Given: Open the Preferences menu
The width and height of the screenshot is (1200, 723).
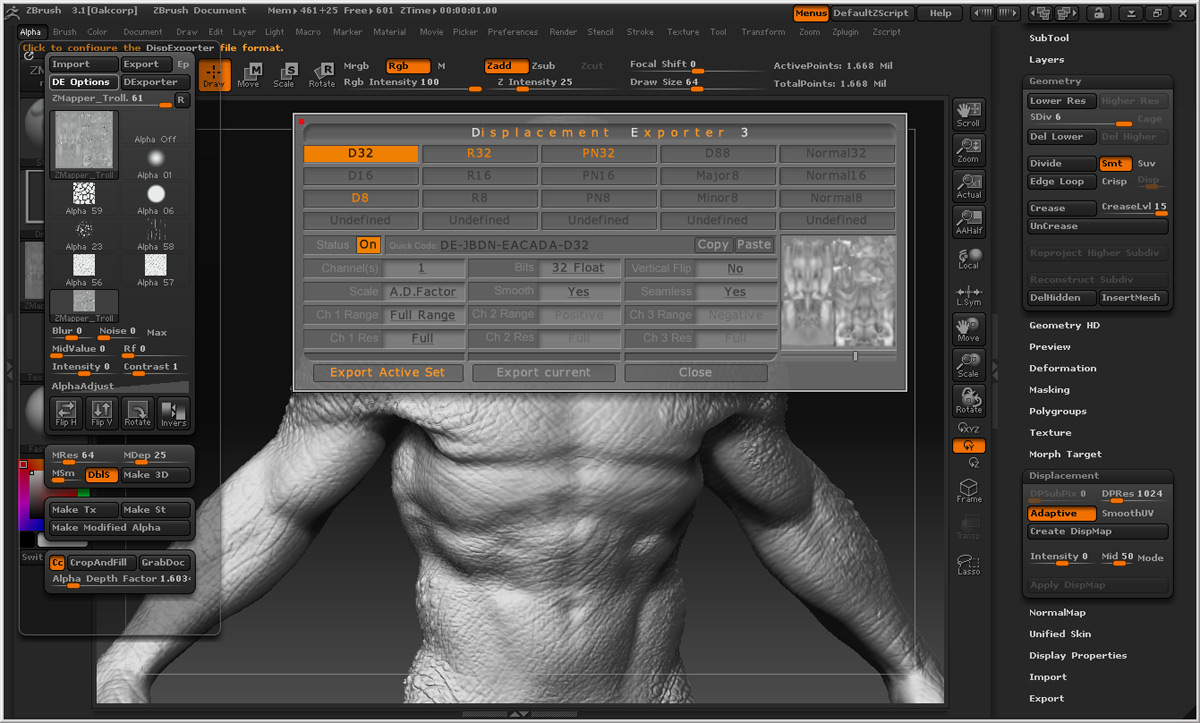Looking at the screenshot, I should pos(512,32).
